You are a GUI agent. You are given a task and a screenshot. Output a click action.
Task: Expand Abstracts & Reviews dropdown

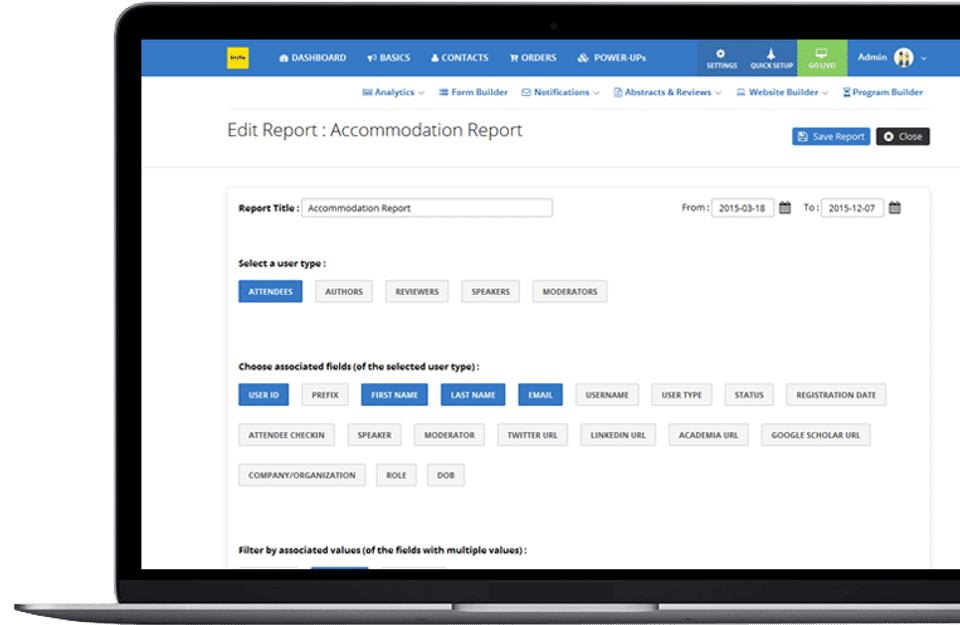coord(667,92)
